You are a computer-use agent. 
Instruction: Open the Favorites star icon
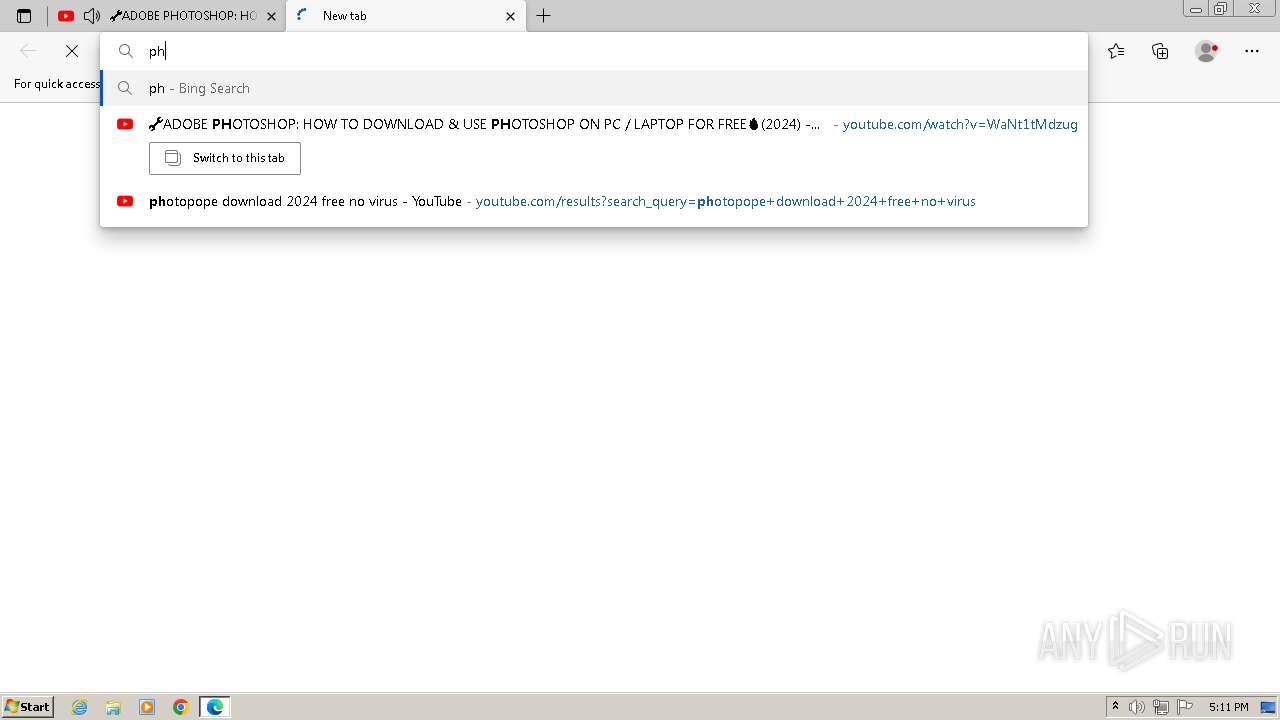[x=1116, y=51]
